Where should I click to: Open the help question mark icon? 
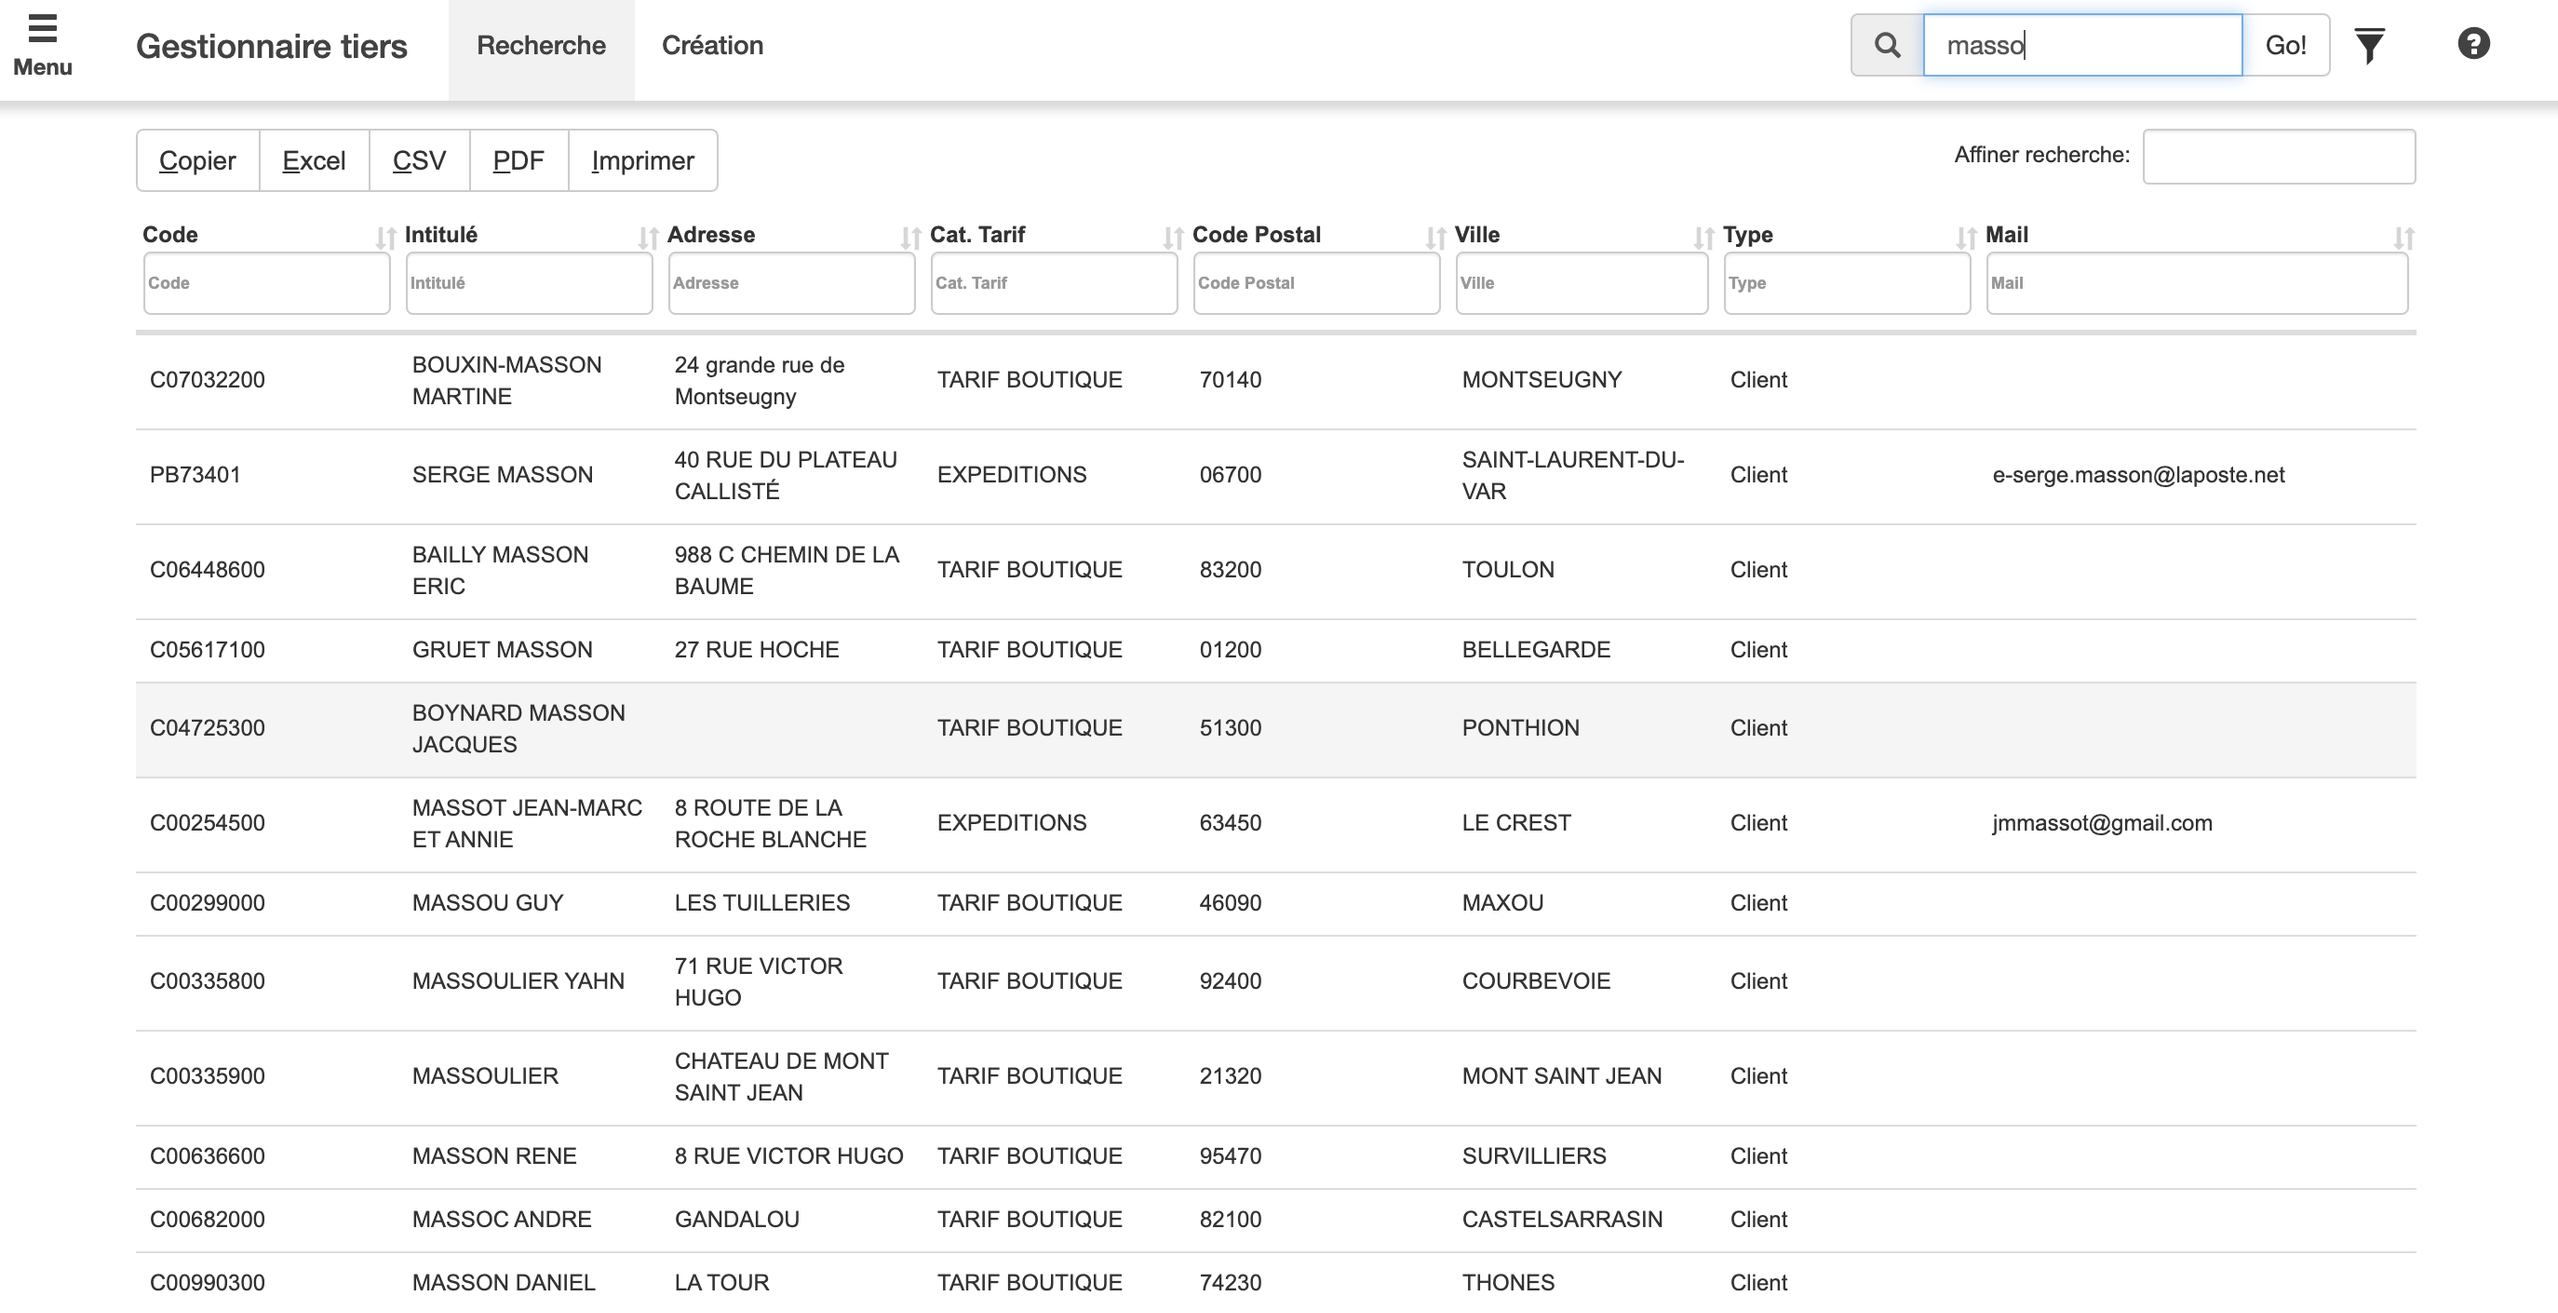click(x=2473, y=44)
